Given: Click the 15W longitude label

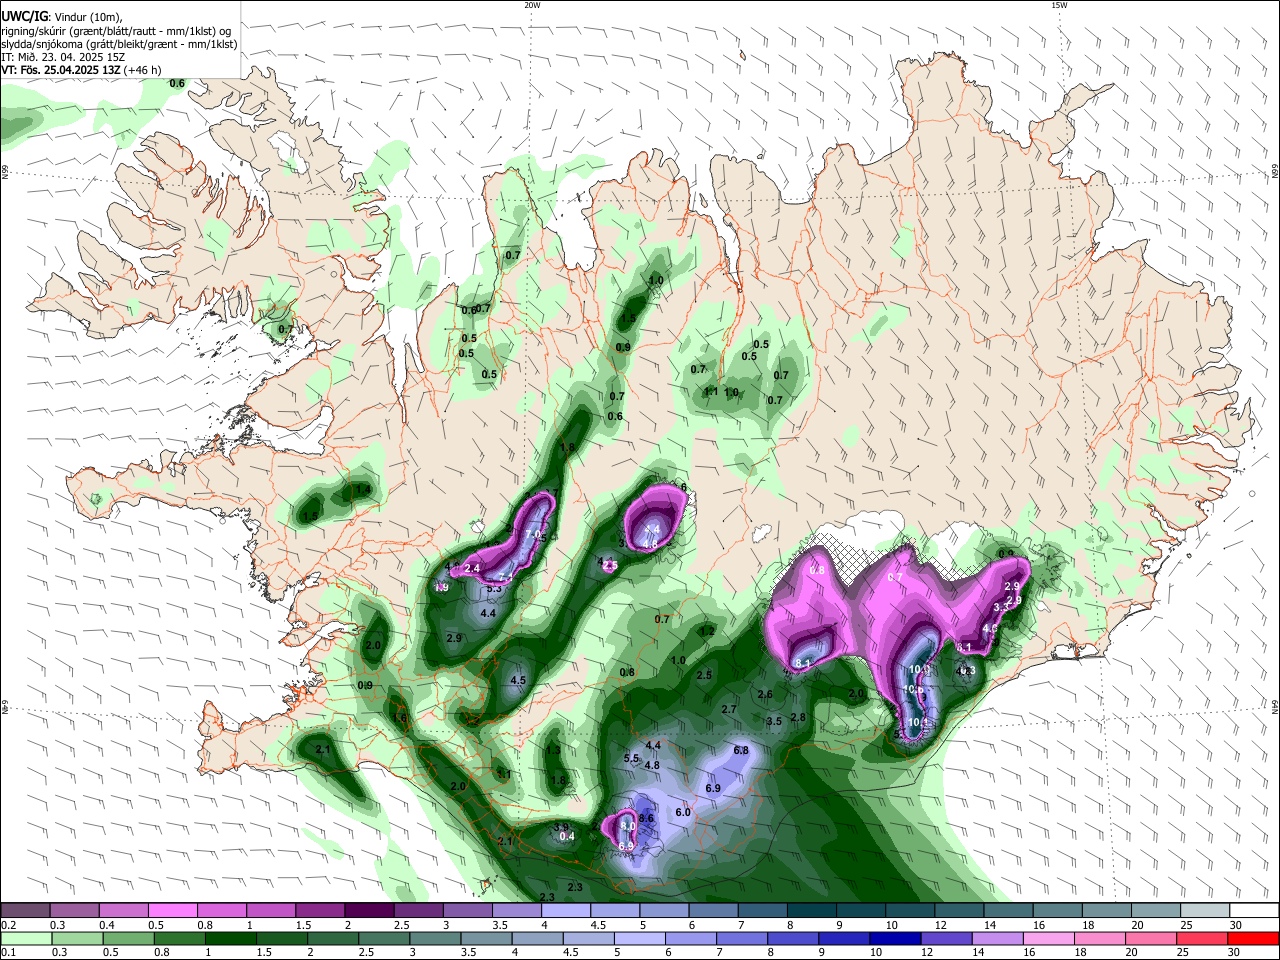Looking at the screenshot, I should [x=1059, y=5].
